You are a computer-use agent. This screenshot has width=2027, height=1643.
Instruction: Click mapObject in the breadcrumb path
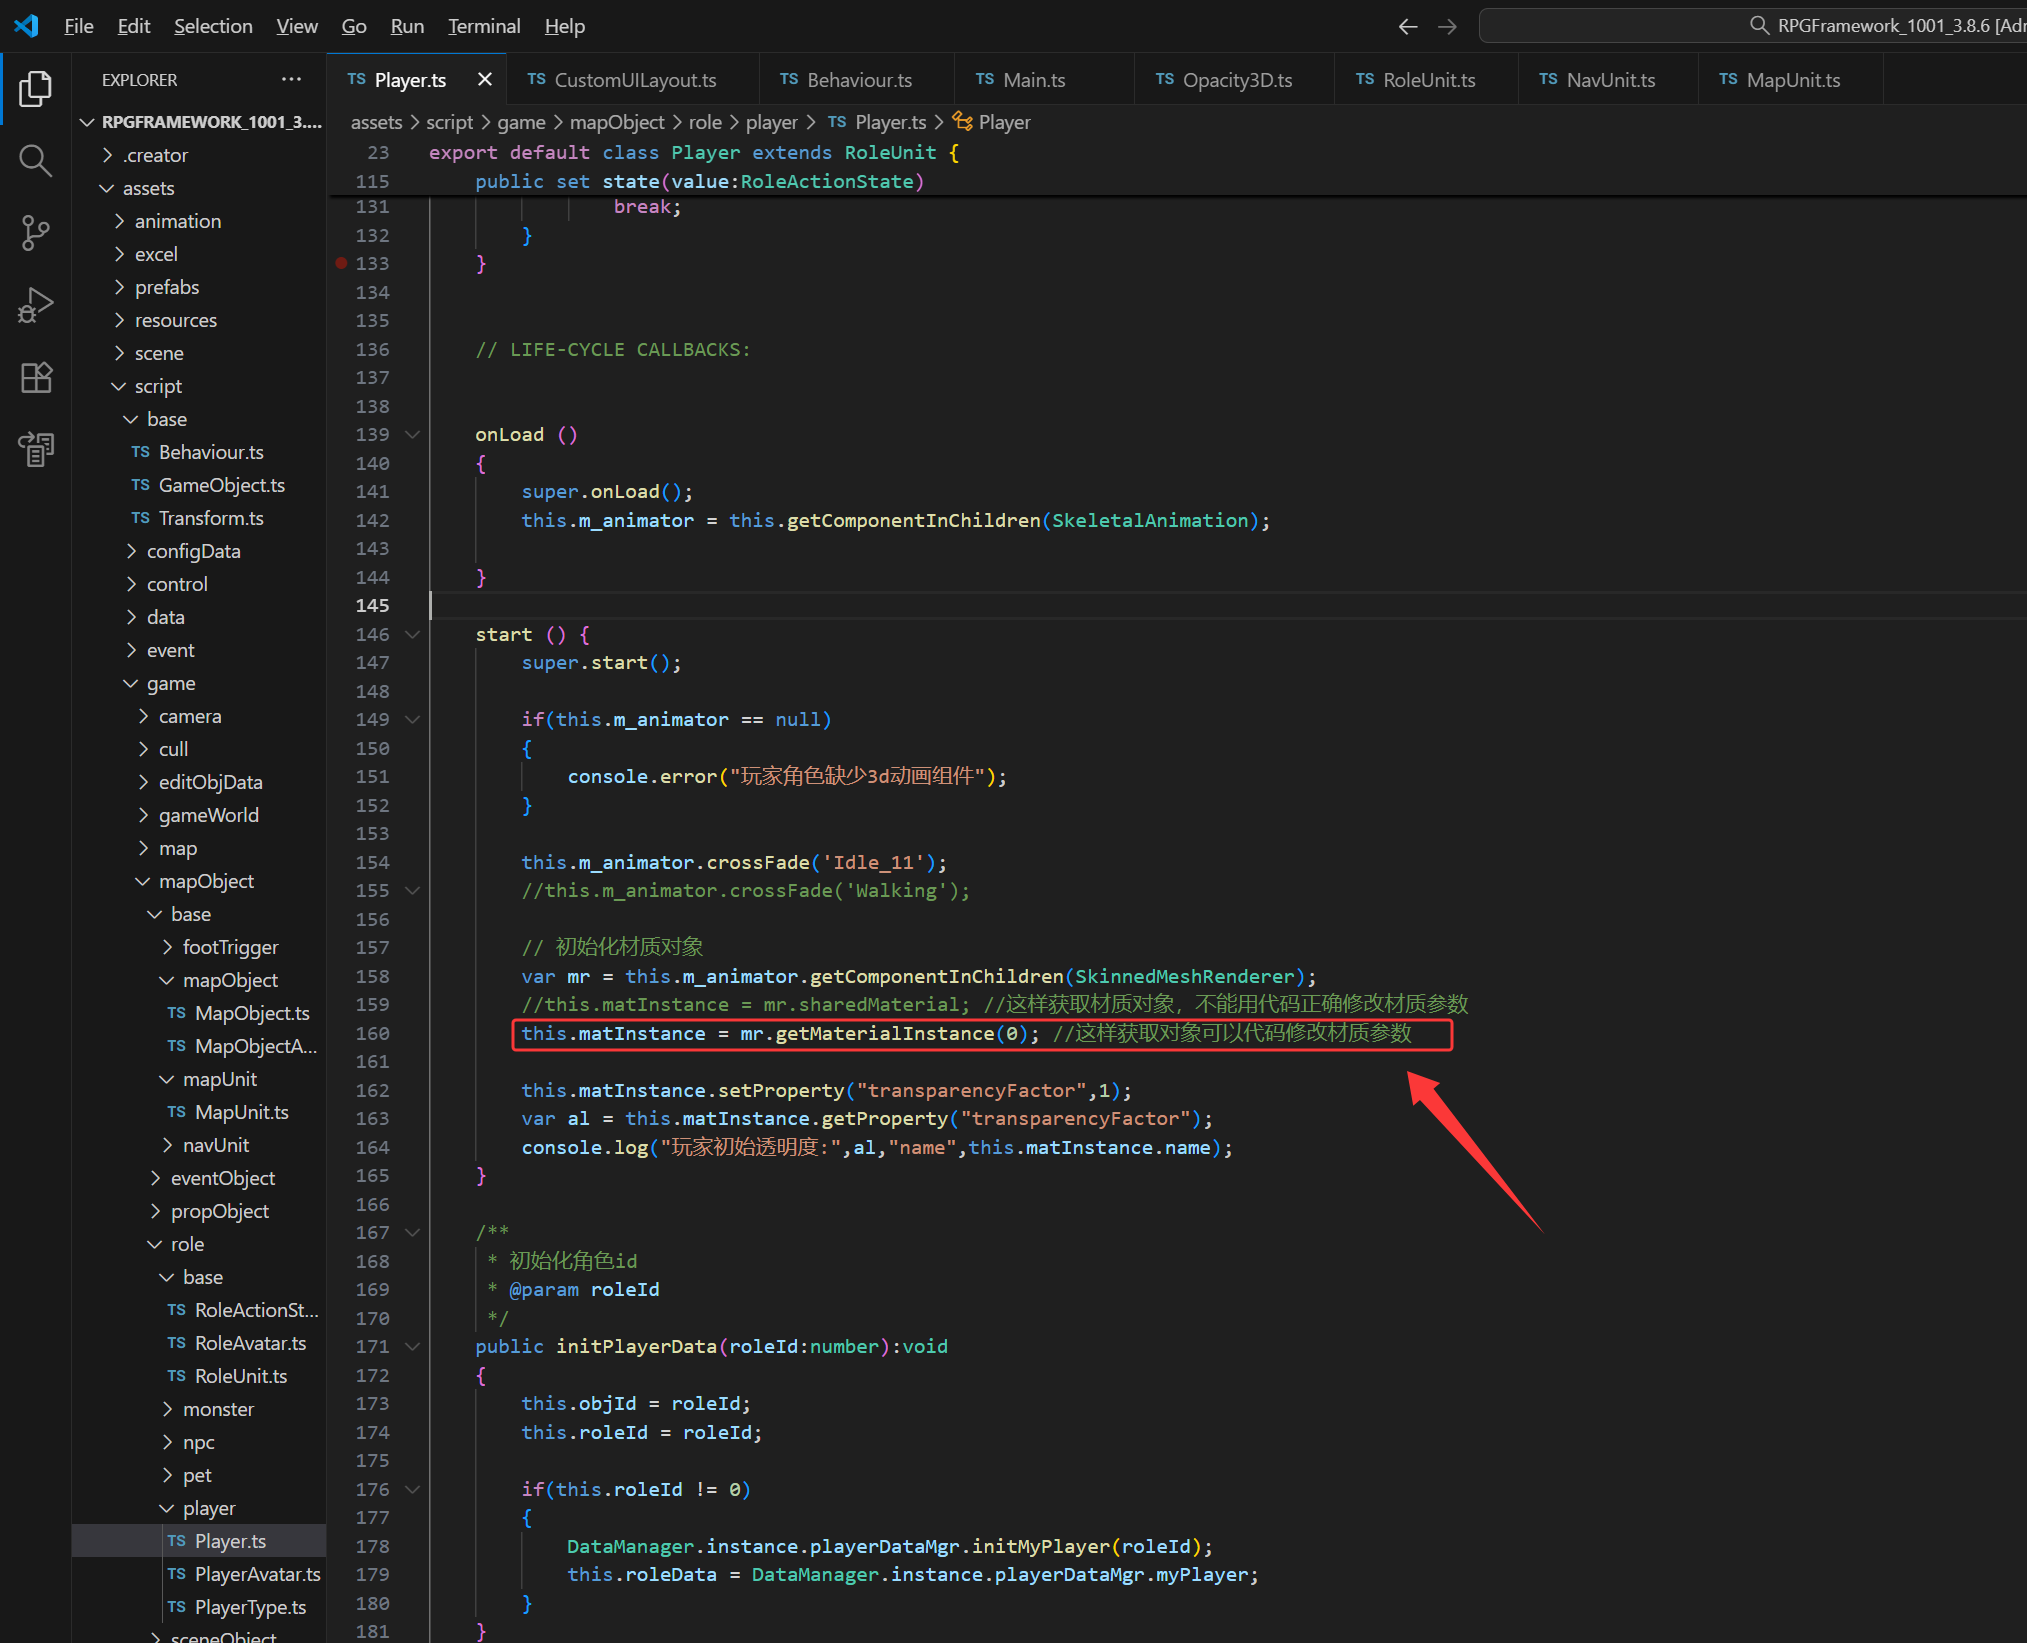pos(616,122)
